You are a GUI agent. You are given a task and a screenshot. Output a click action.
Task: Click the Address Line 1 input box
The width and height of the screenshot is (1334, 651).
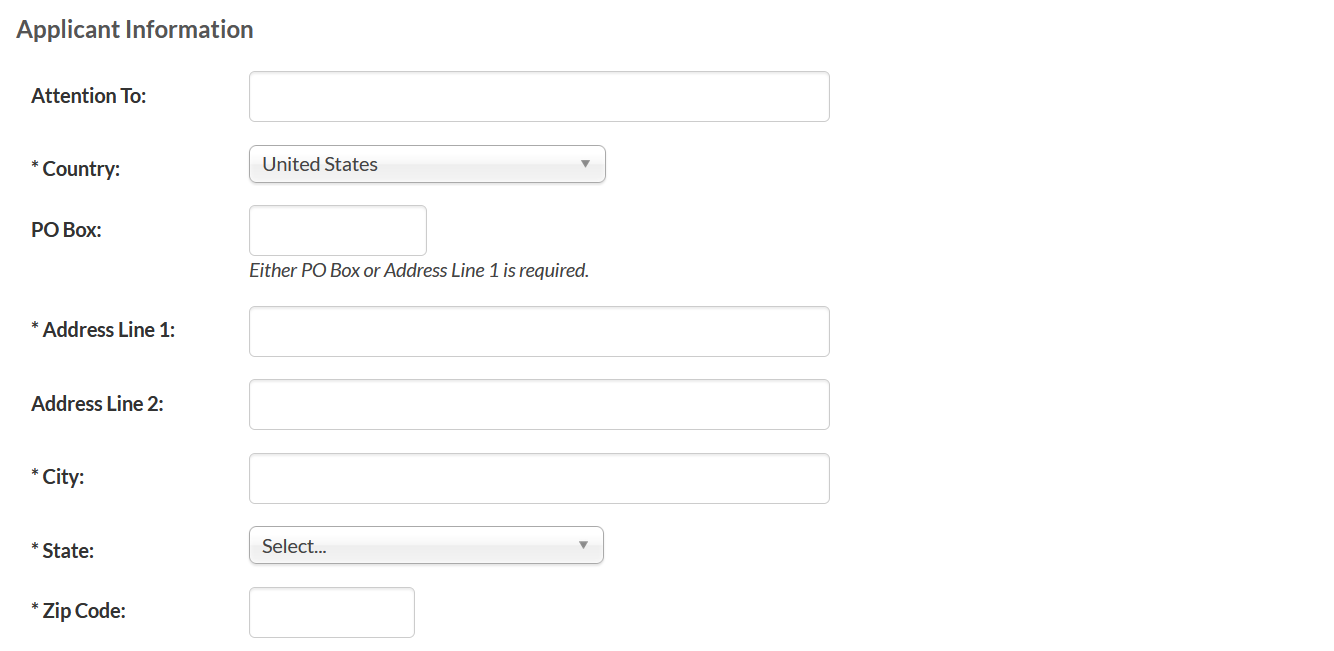tap(539, 332)
